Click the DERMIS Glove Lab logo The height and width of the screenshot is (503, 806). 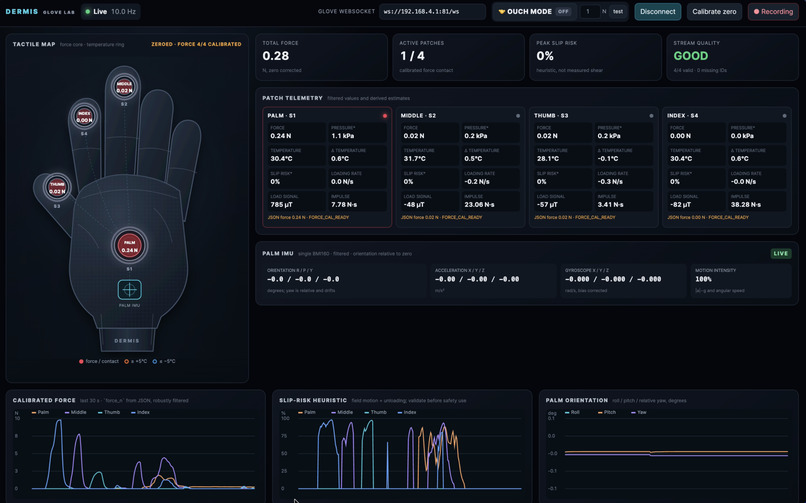click(40, 11)
